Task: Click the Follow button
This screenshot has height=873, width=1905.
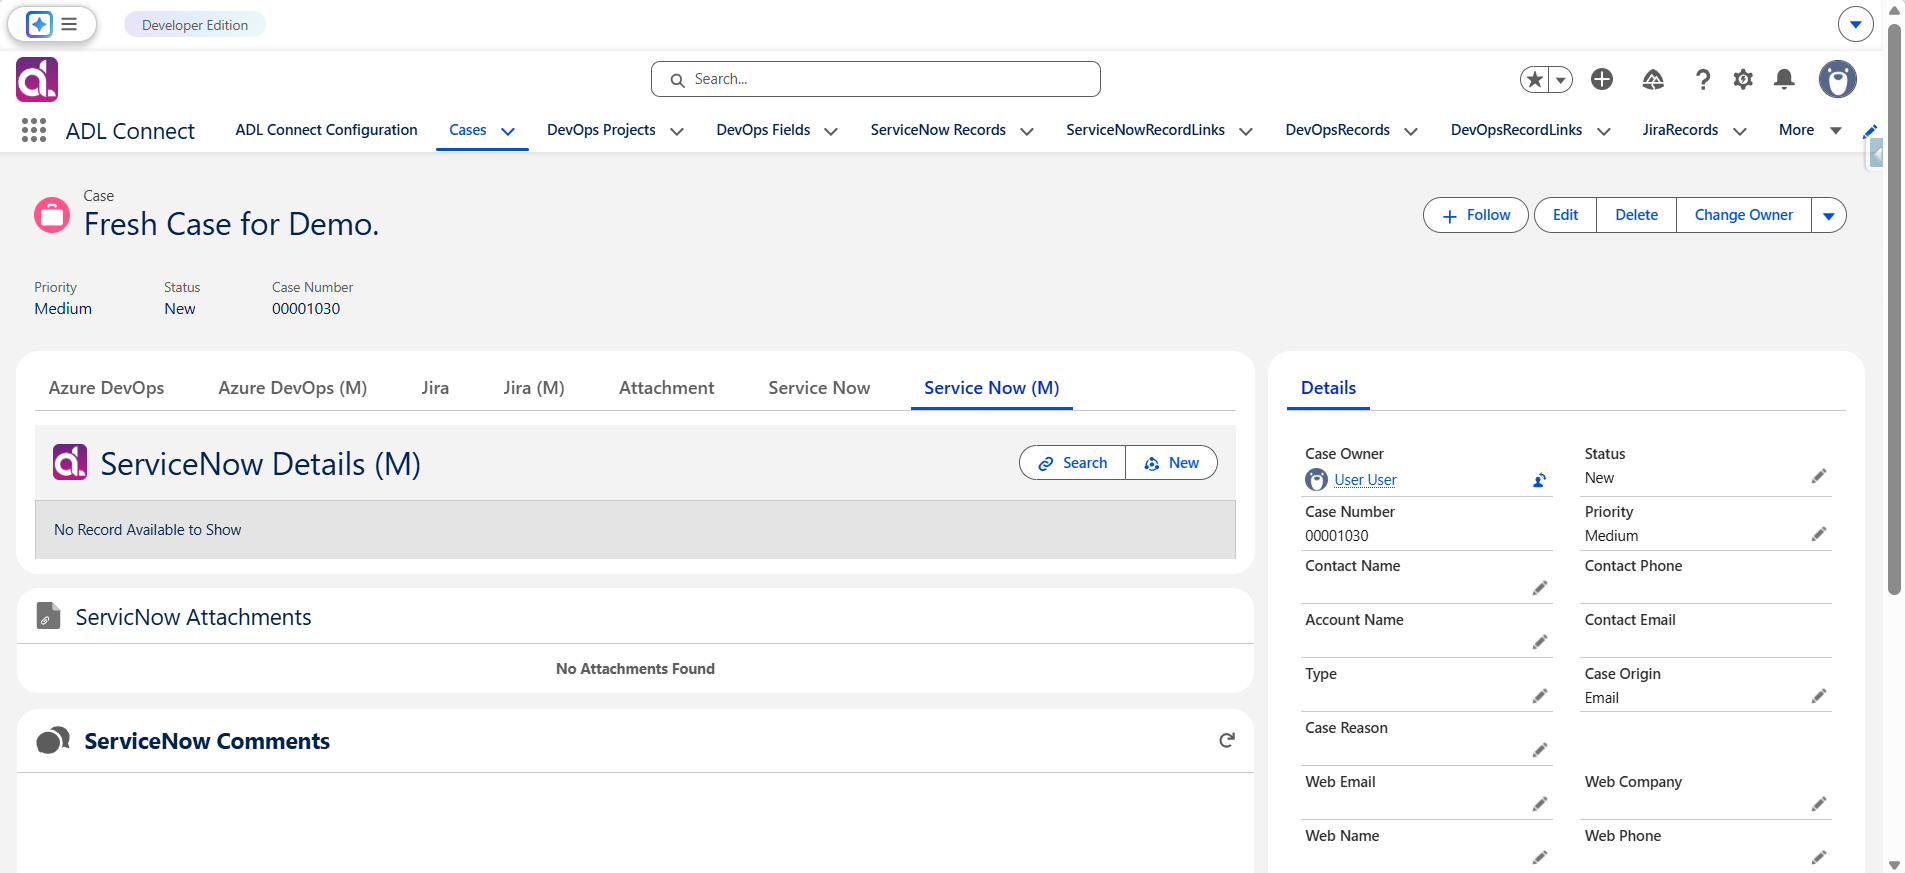Action: 1476,215
